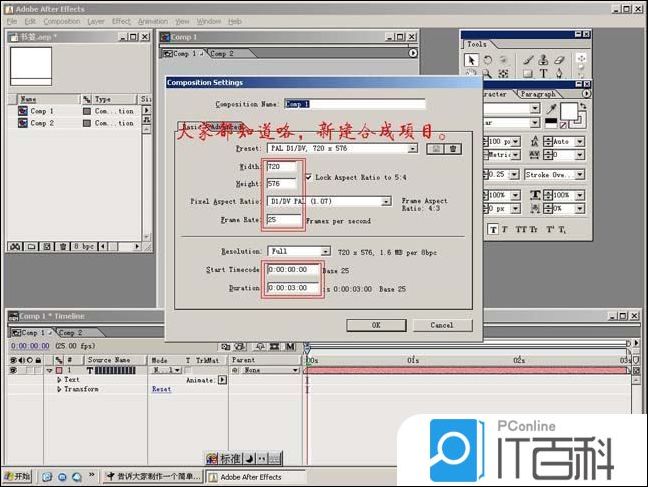Click Find binoculars icon in Project window
Screen dimensions: 648x487
15,247
